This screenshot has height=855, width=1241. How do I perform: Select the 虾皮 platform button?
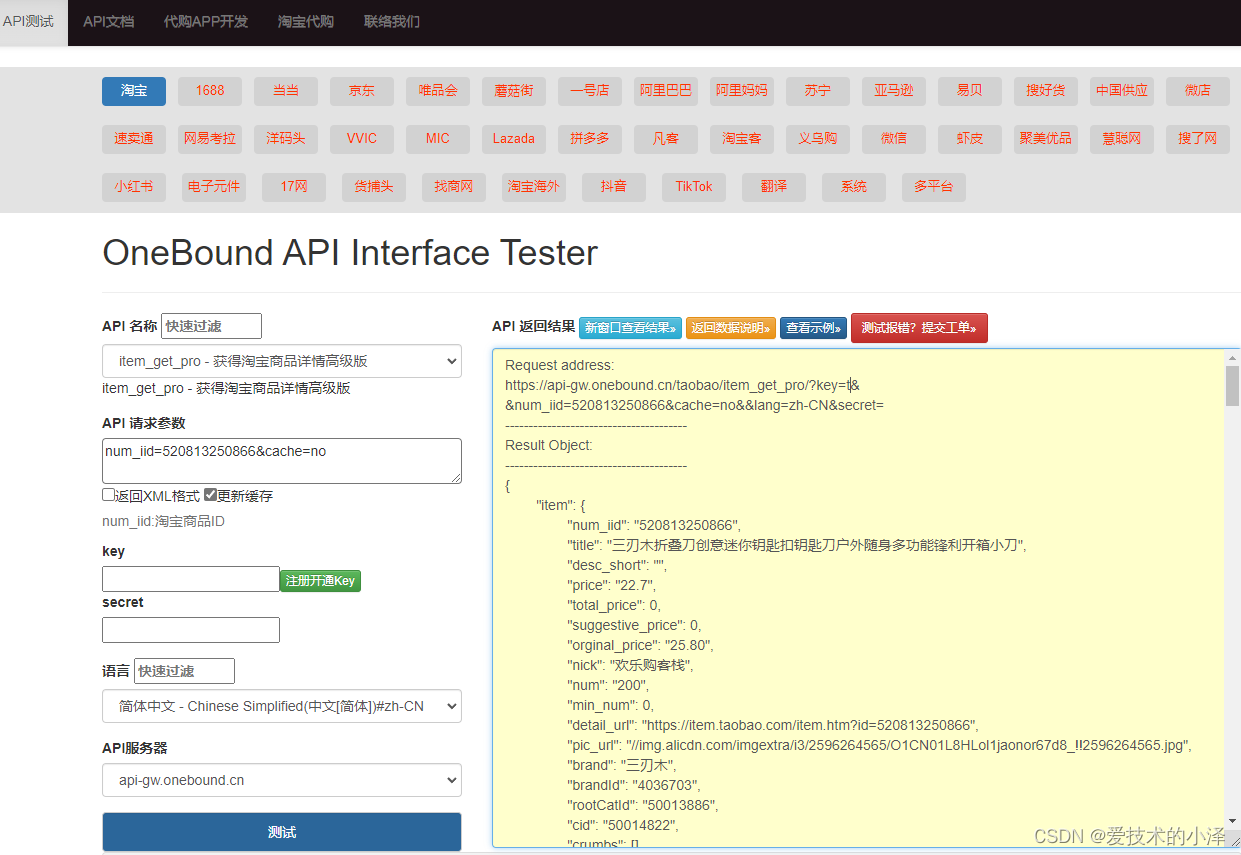point(970,139)
